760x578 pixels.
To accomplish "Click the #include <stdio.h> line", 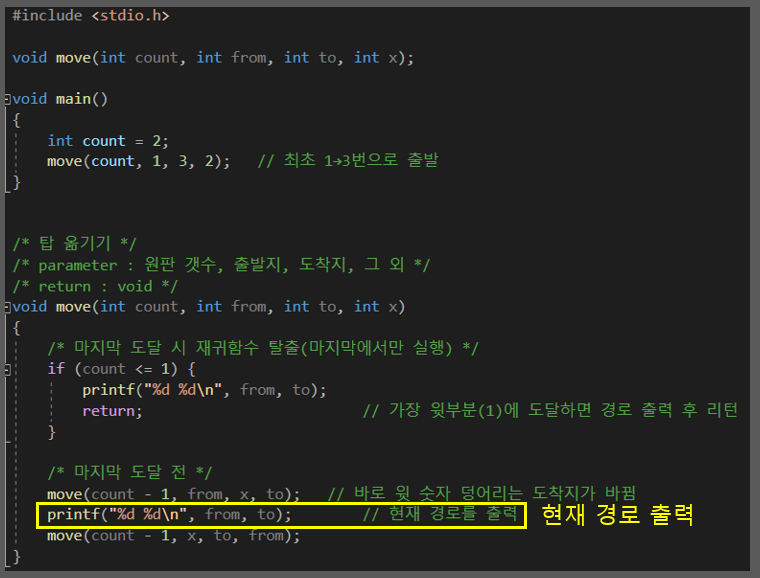I will pos(91,16).
